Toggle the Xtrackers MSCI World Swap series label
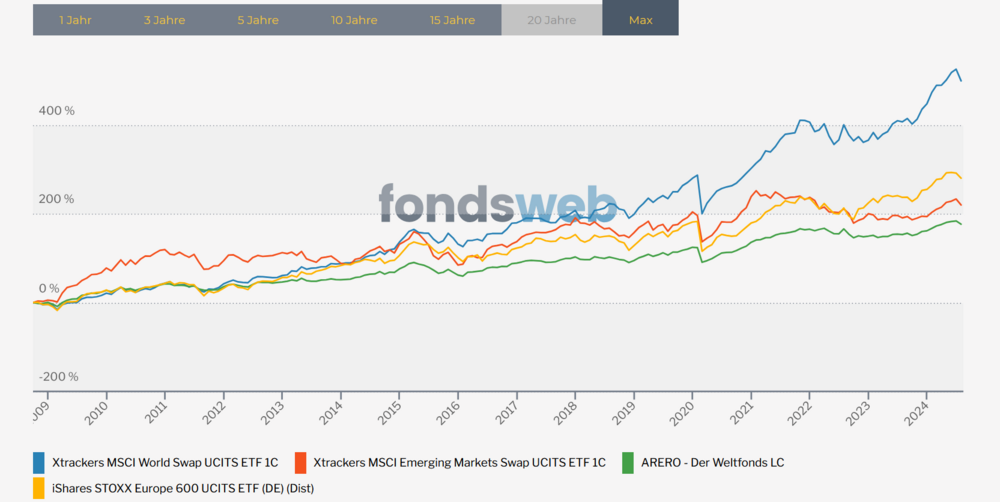The height and width of the screenshot is (502, 1000). (x=164, y=463)
